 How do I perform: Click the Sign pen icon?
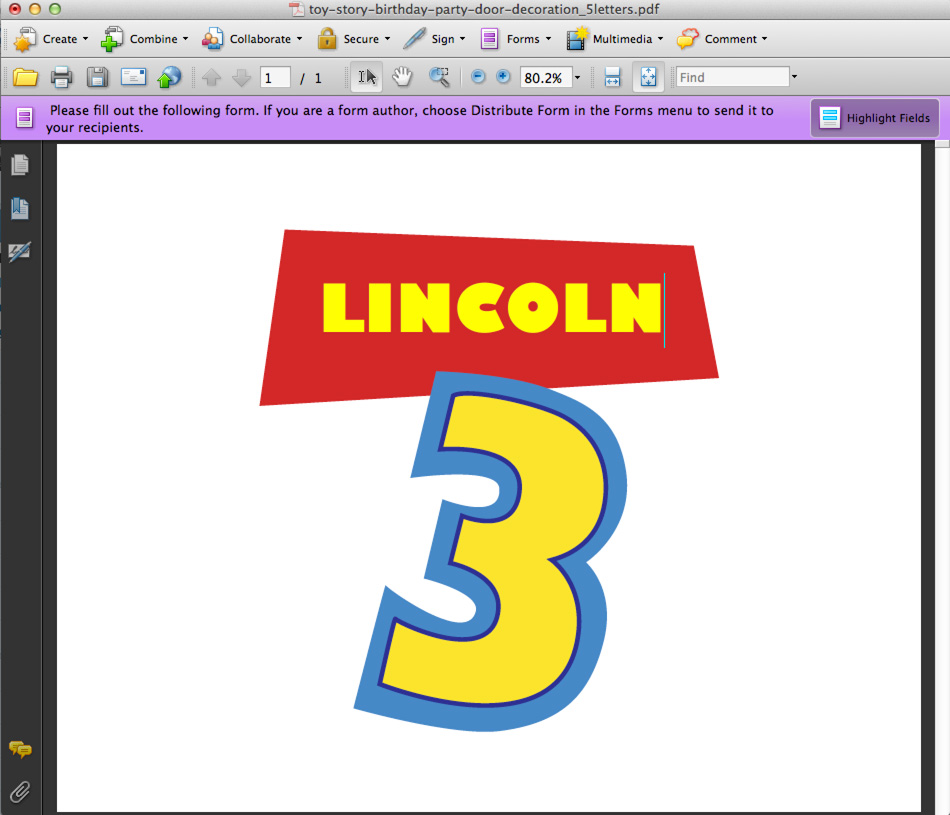tap(414, 39)
